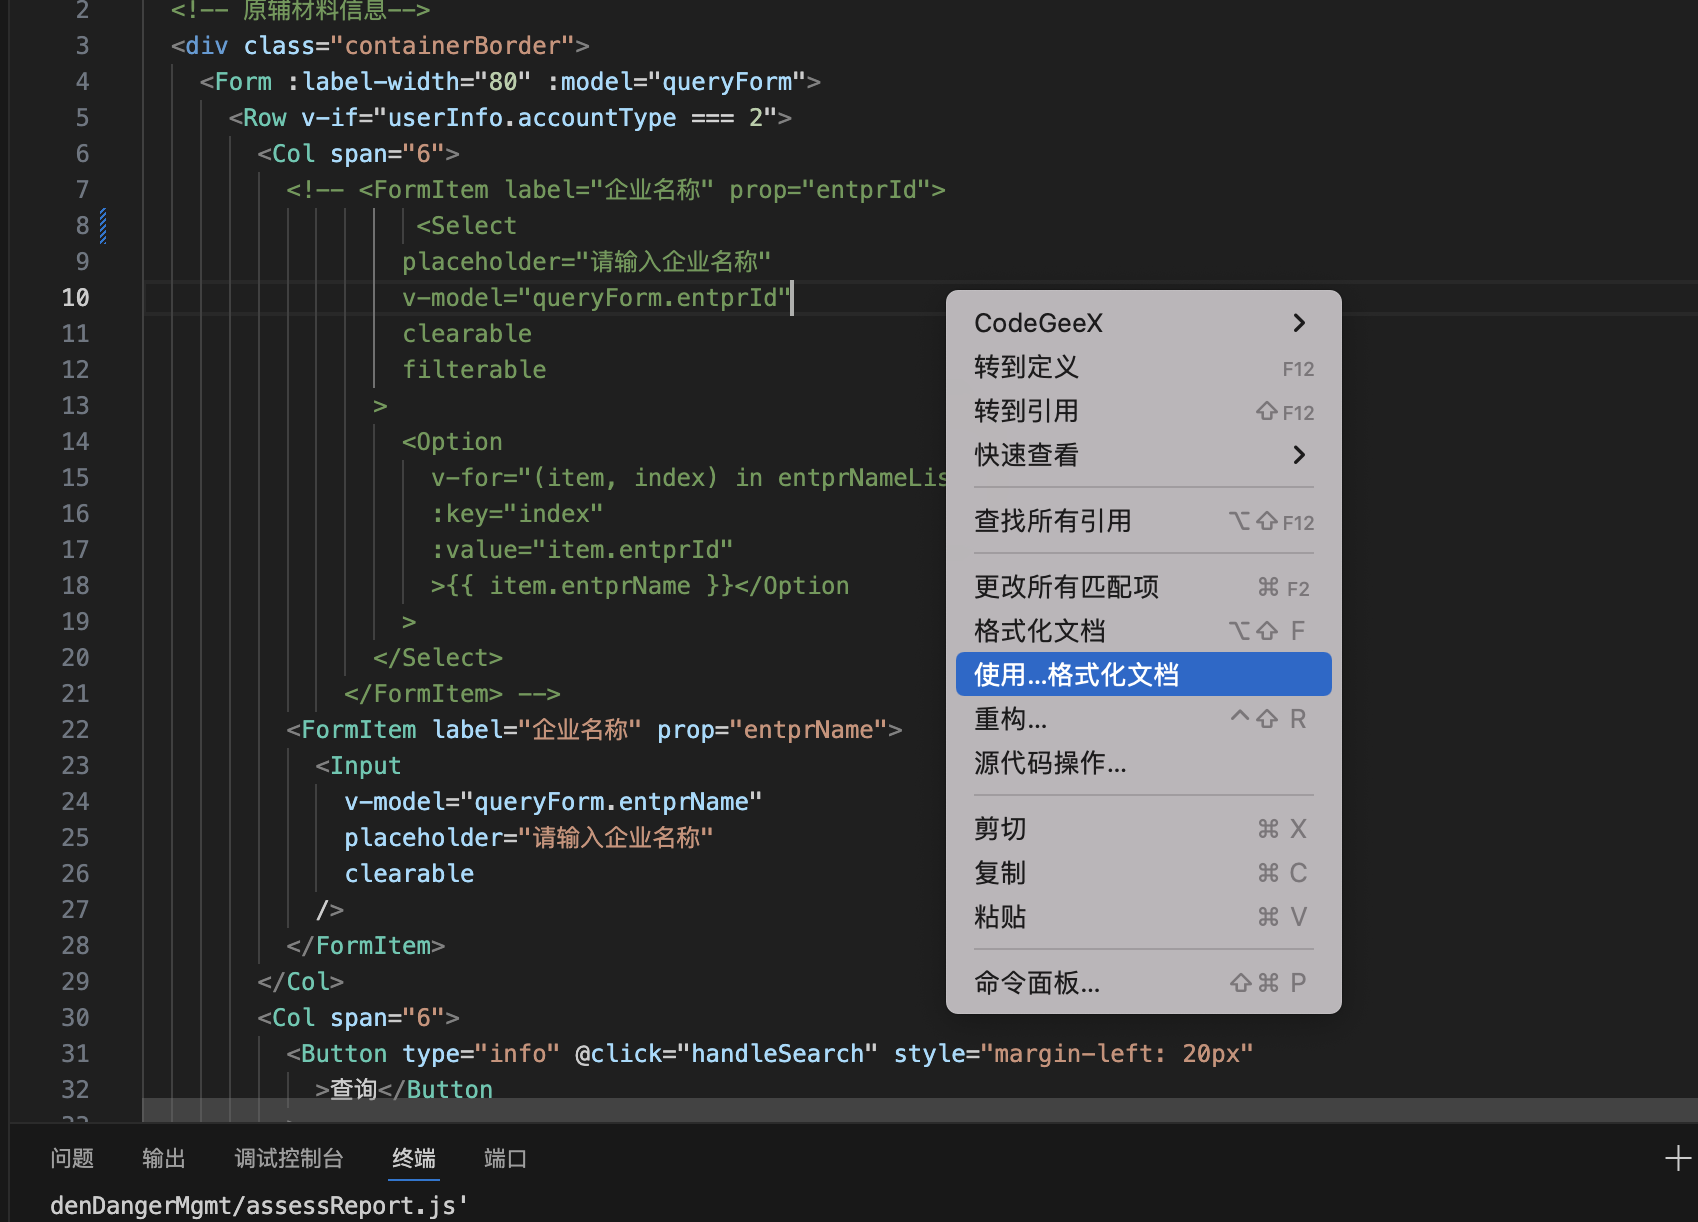Click the 快速查看 submenu chevron arrow
The height and width of the screenshot is (1222, 1698).
pyautogui.click(x=1299, y=455)
